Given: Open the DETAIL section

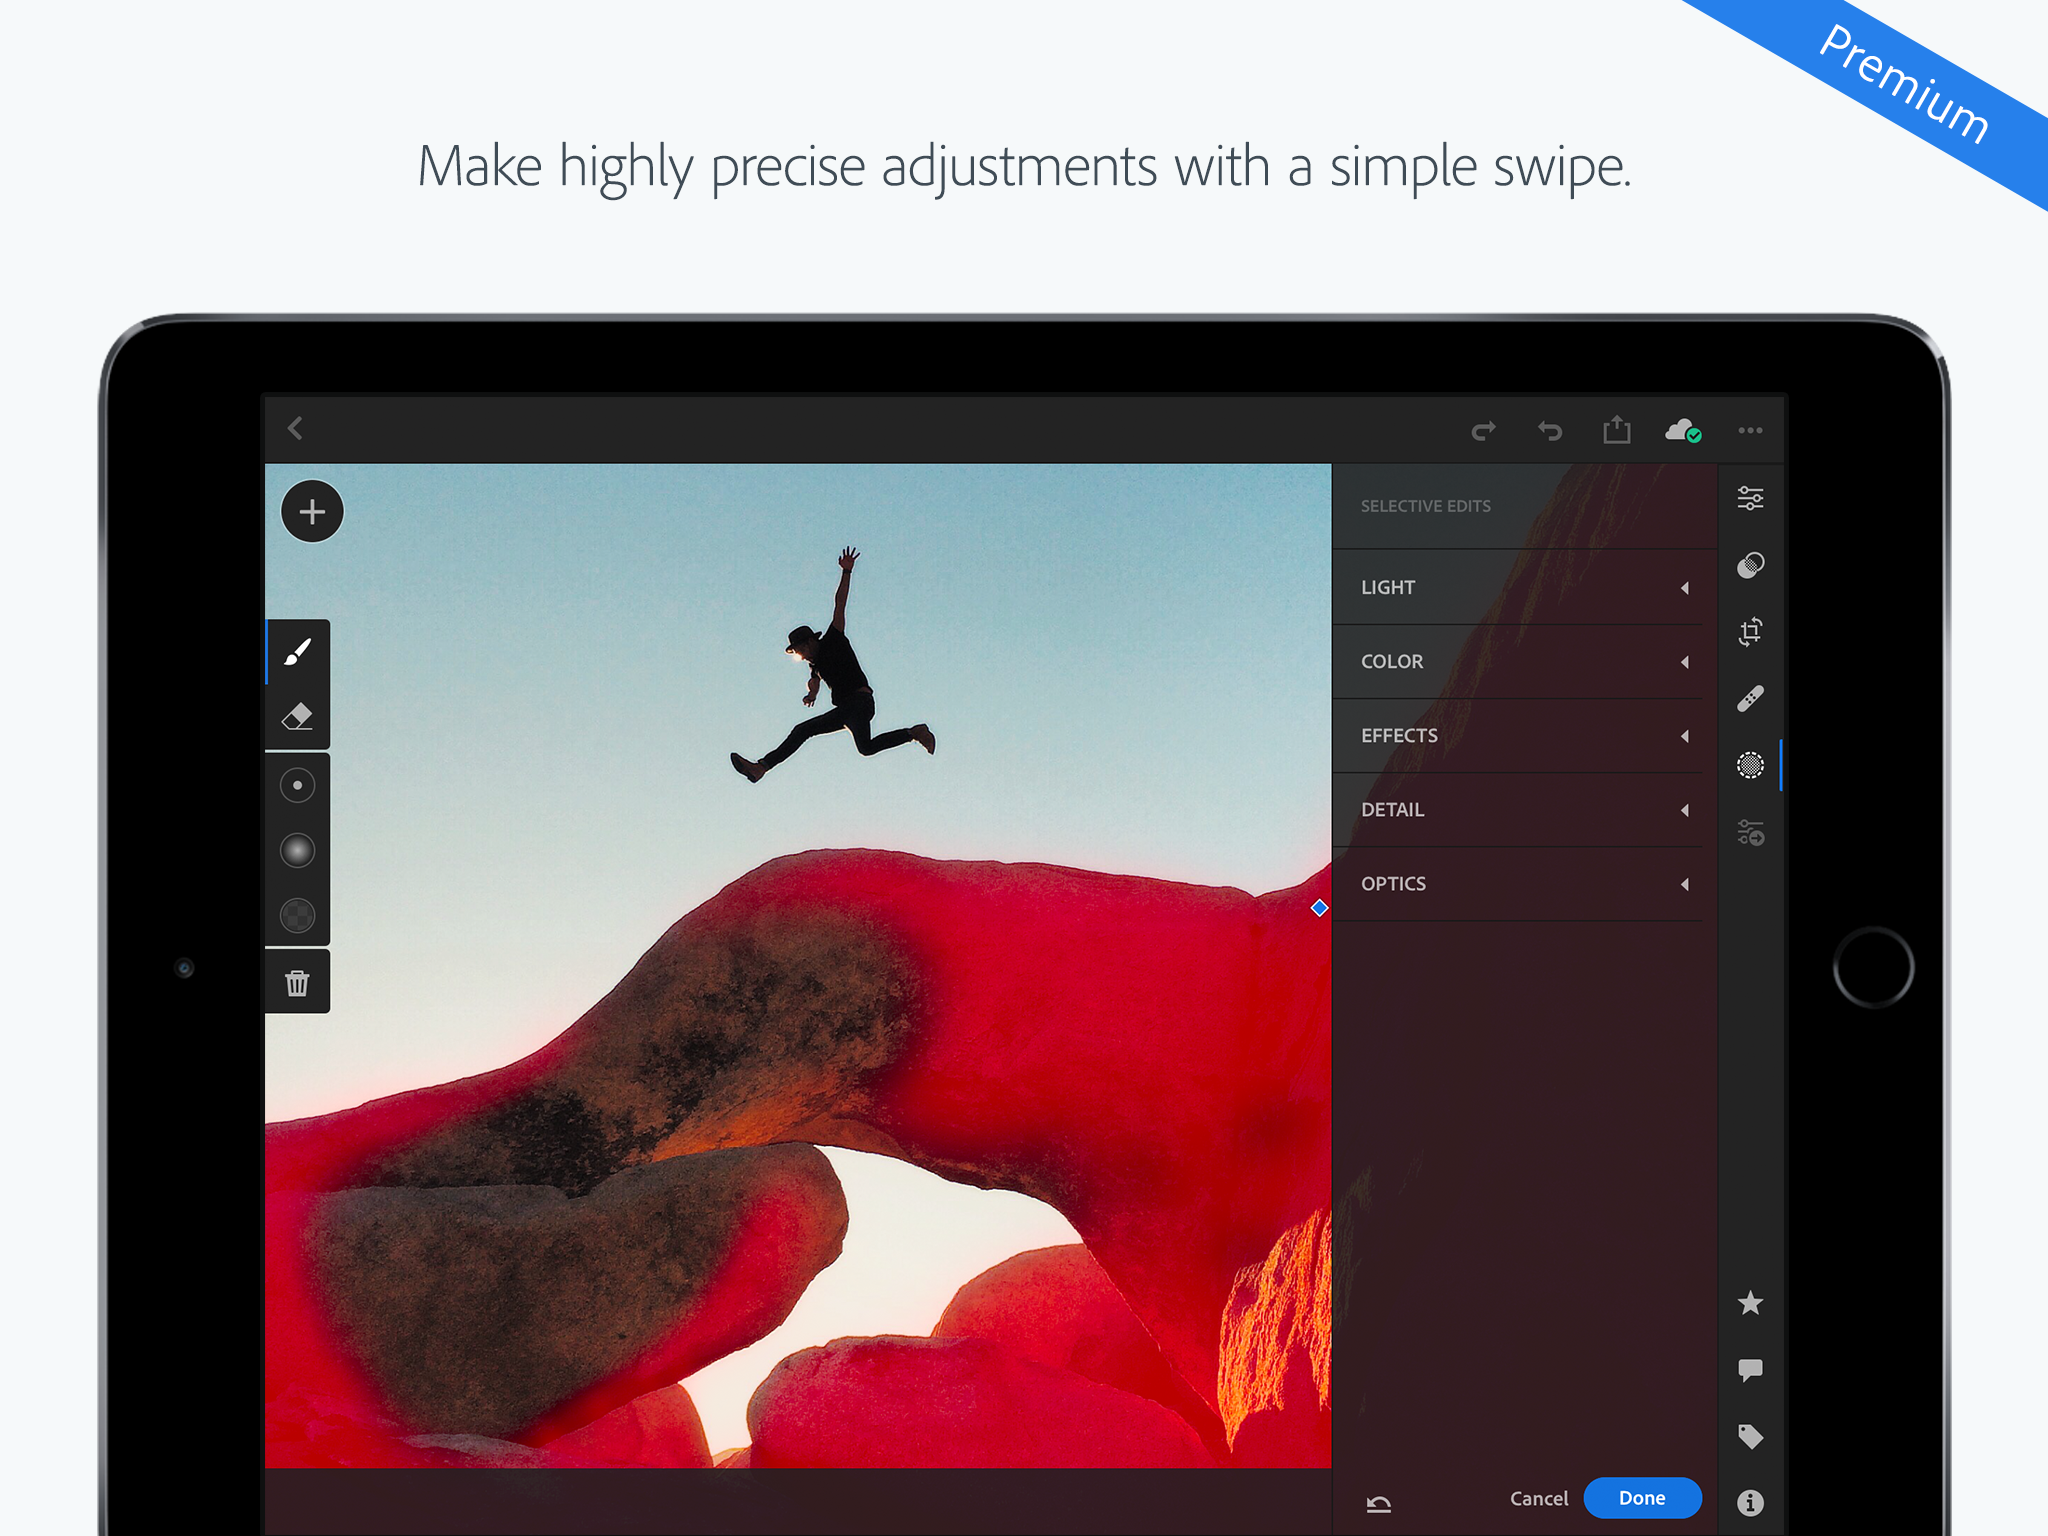Looking at the screenshot, I should pos(1517,809).
